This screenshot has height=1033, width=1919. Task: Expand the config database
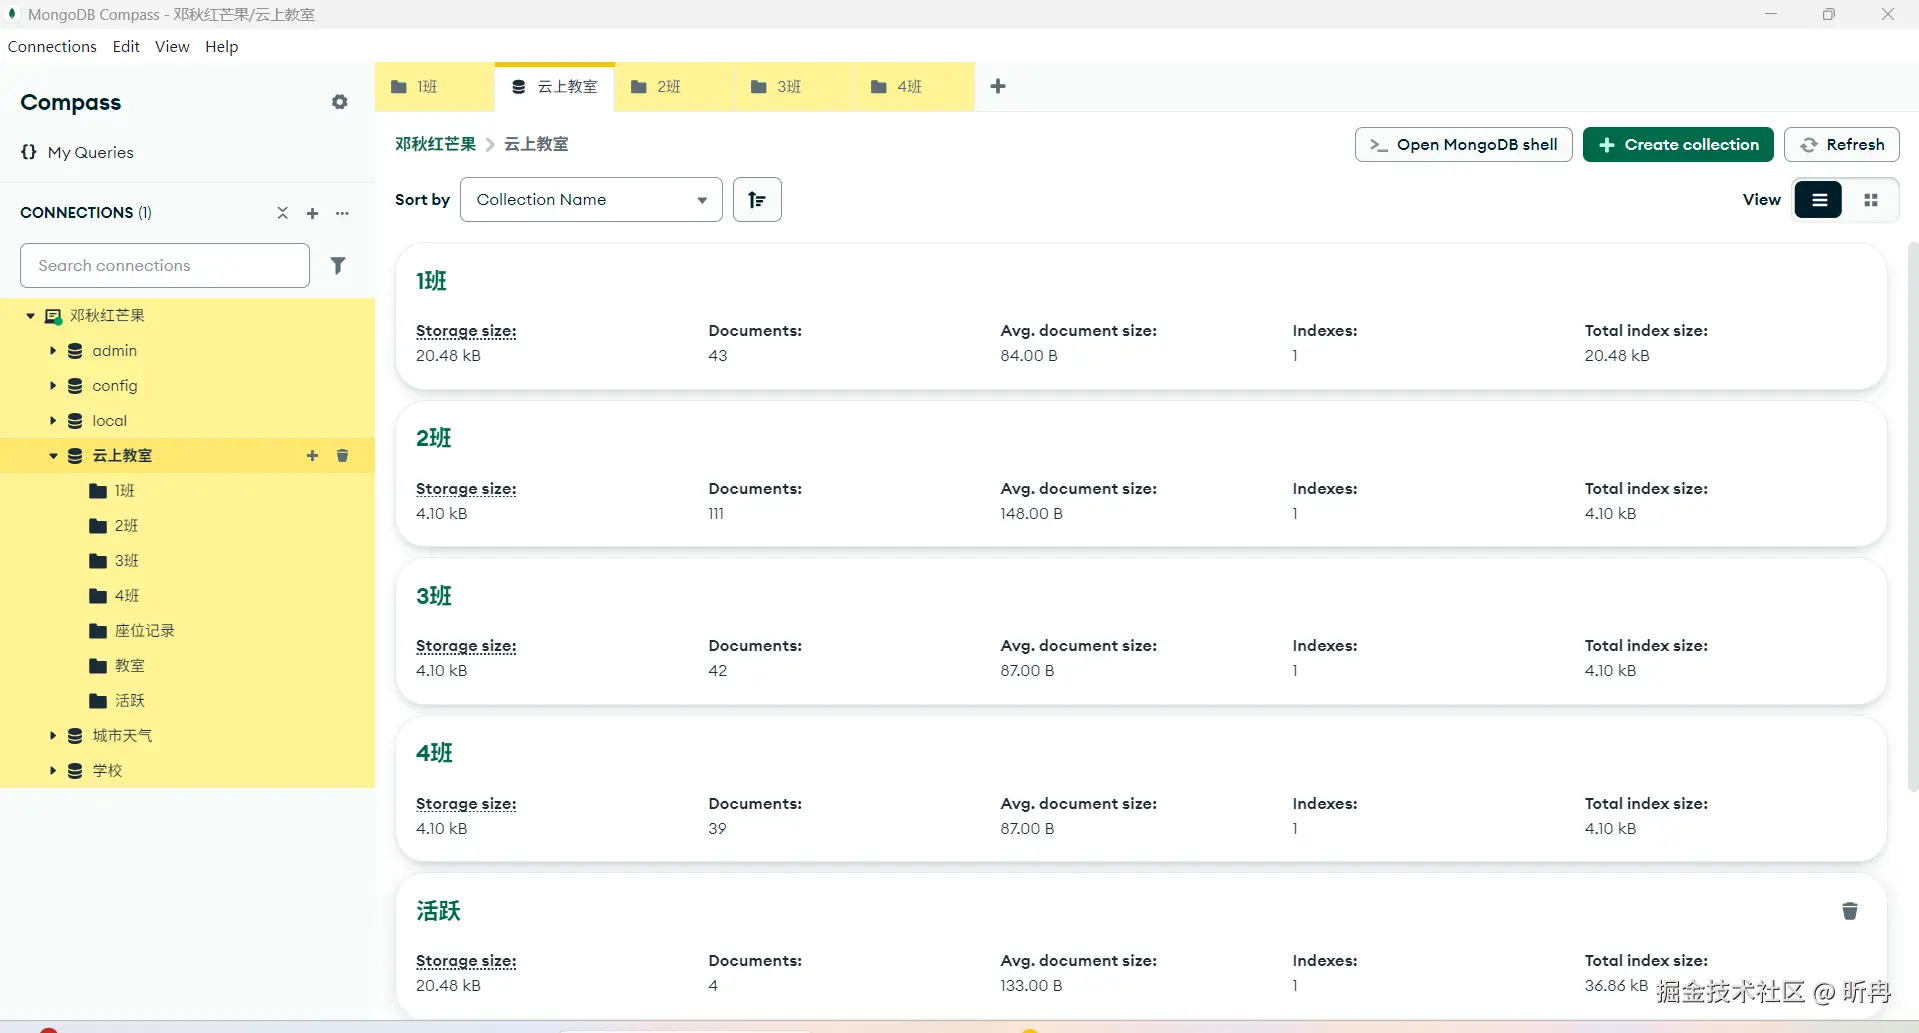coord(53,386)
